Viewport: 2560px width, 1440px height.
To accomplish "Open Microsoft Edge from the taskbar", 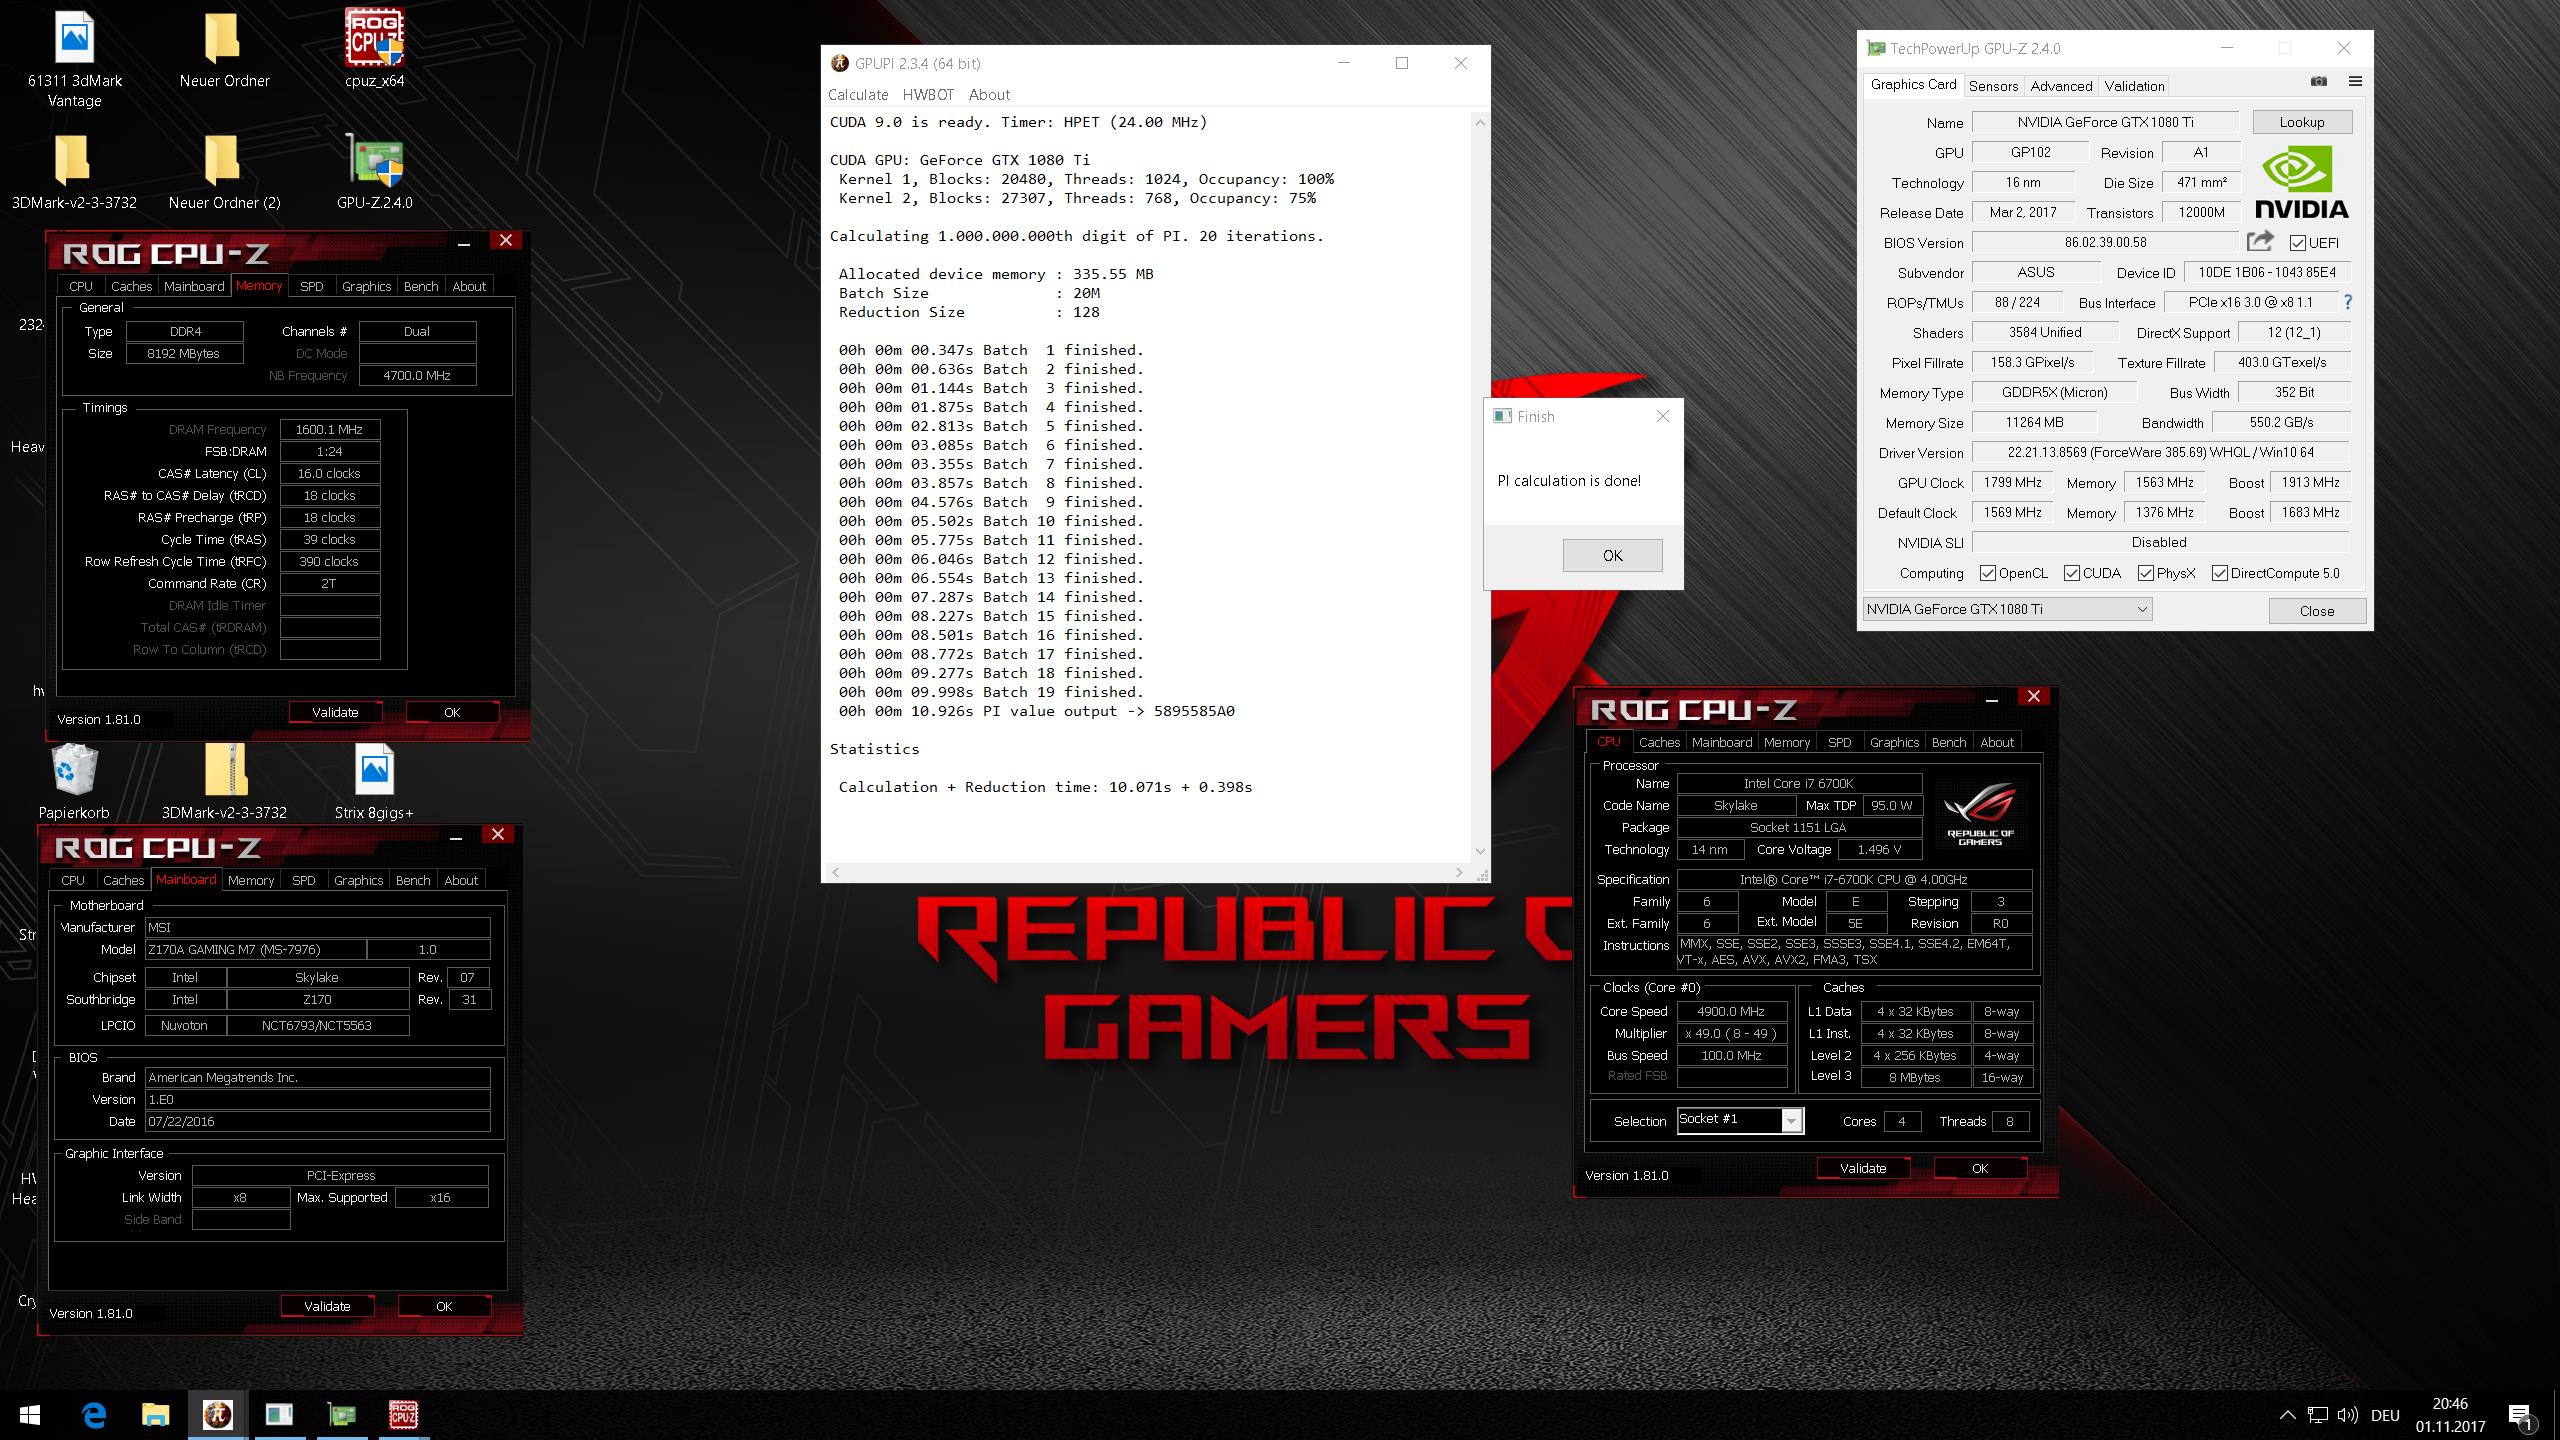I will point(94,1415).
